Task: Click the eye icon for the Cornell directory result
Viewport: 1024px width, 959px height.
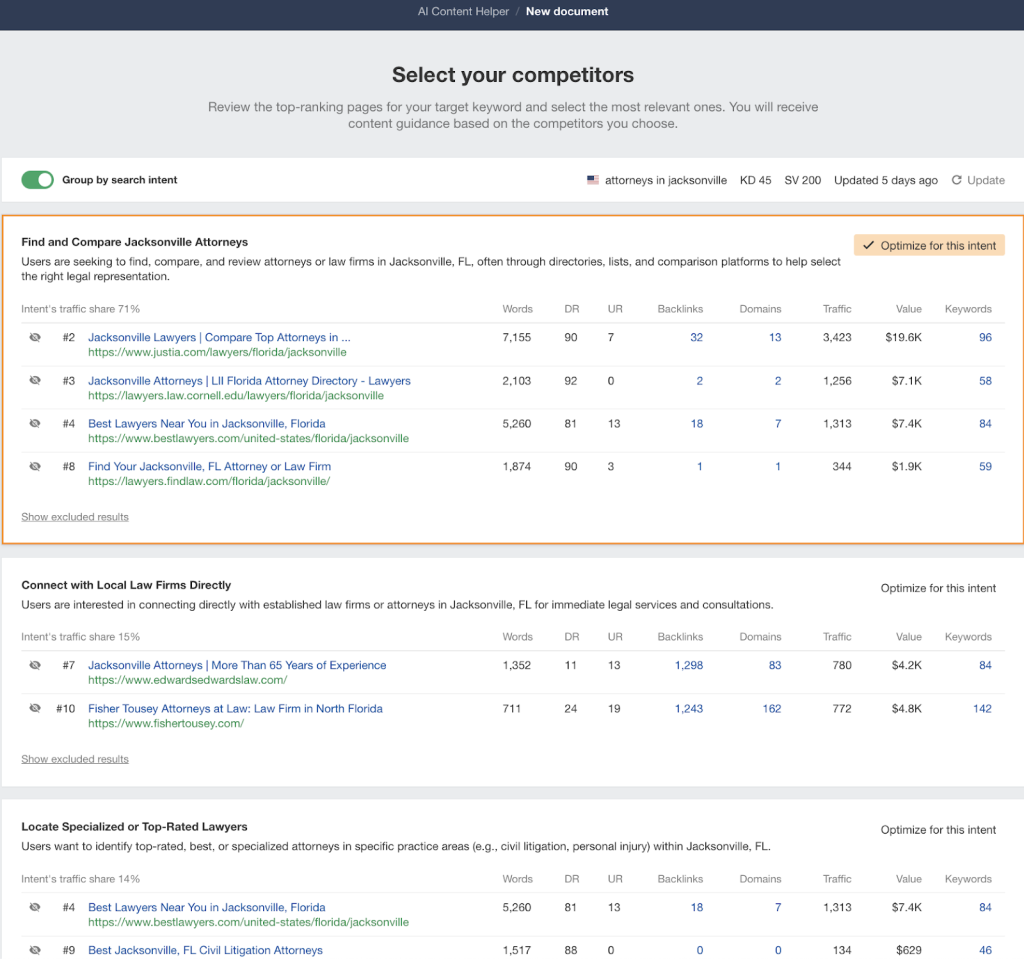Action: pos(34,381)
